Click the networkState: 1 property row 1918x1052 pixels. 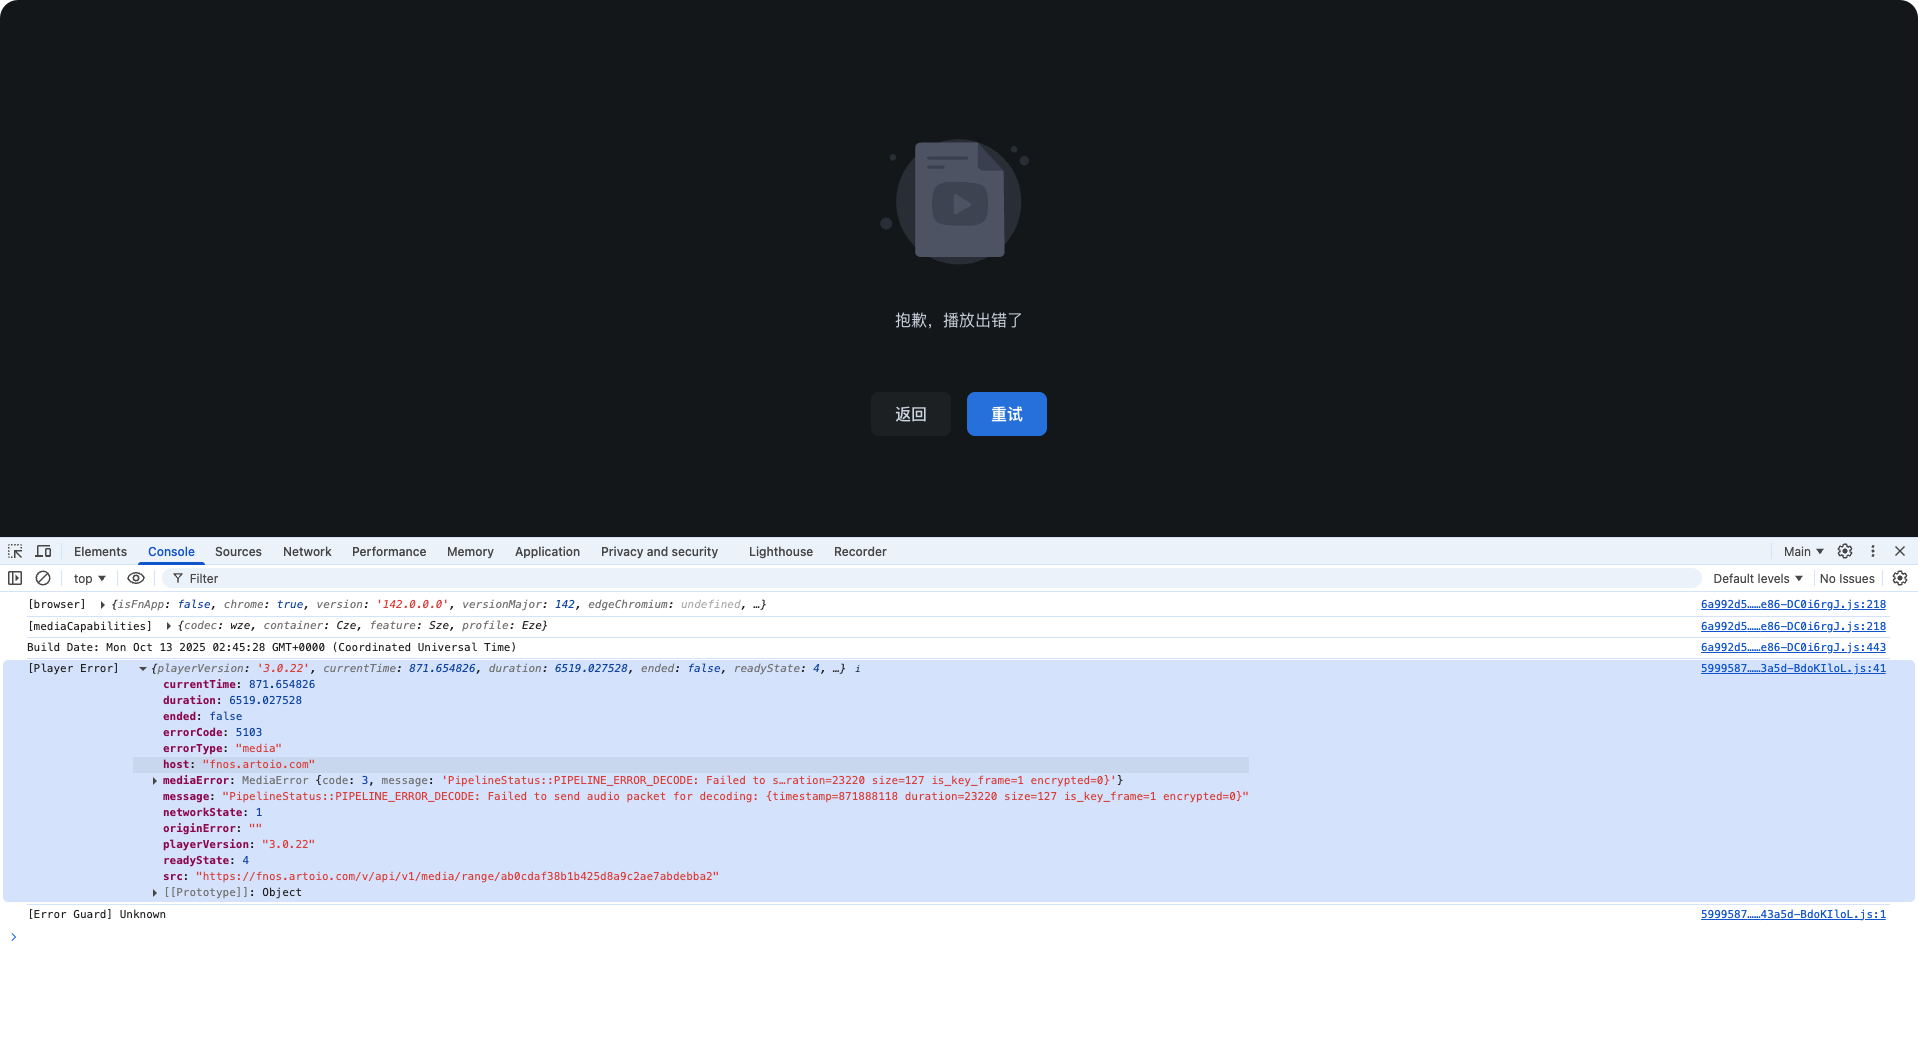coord(212,813)
